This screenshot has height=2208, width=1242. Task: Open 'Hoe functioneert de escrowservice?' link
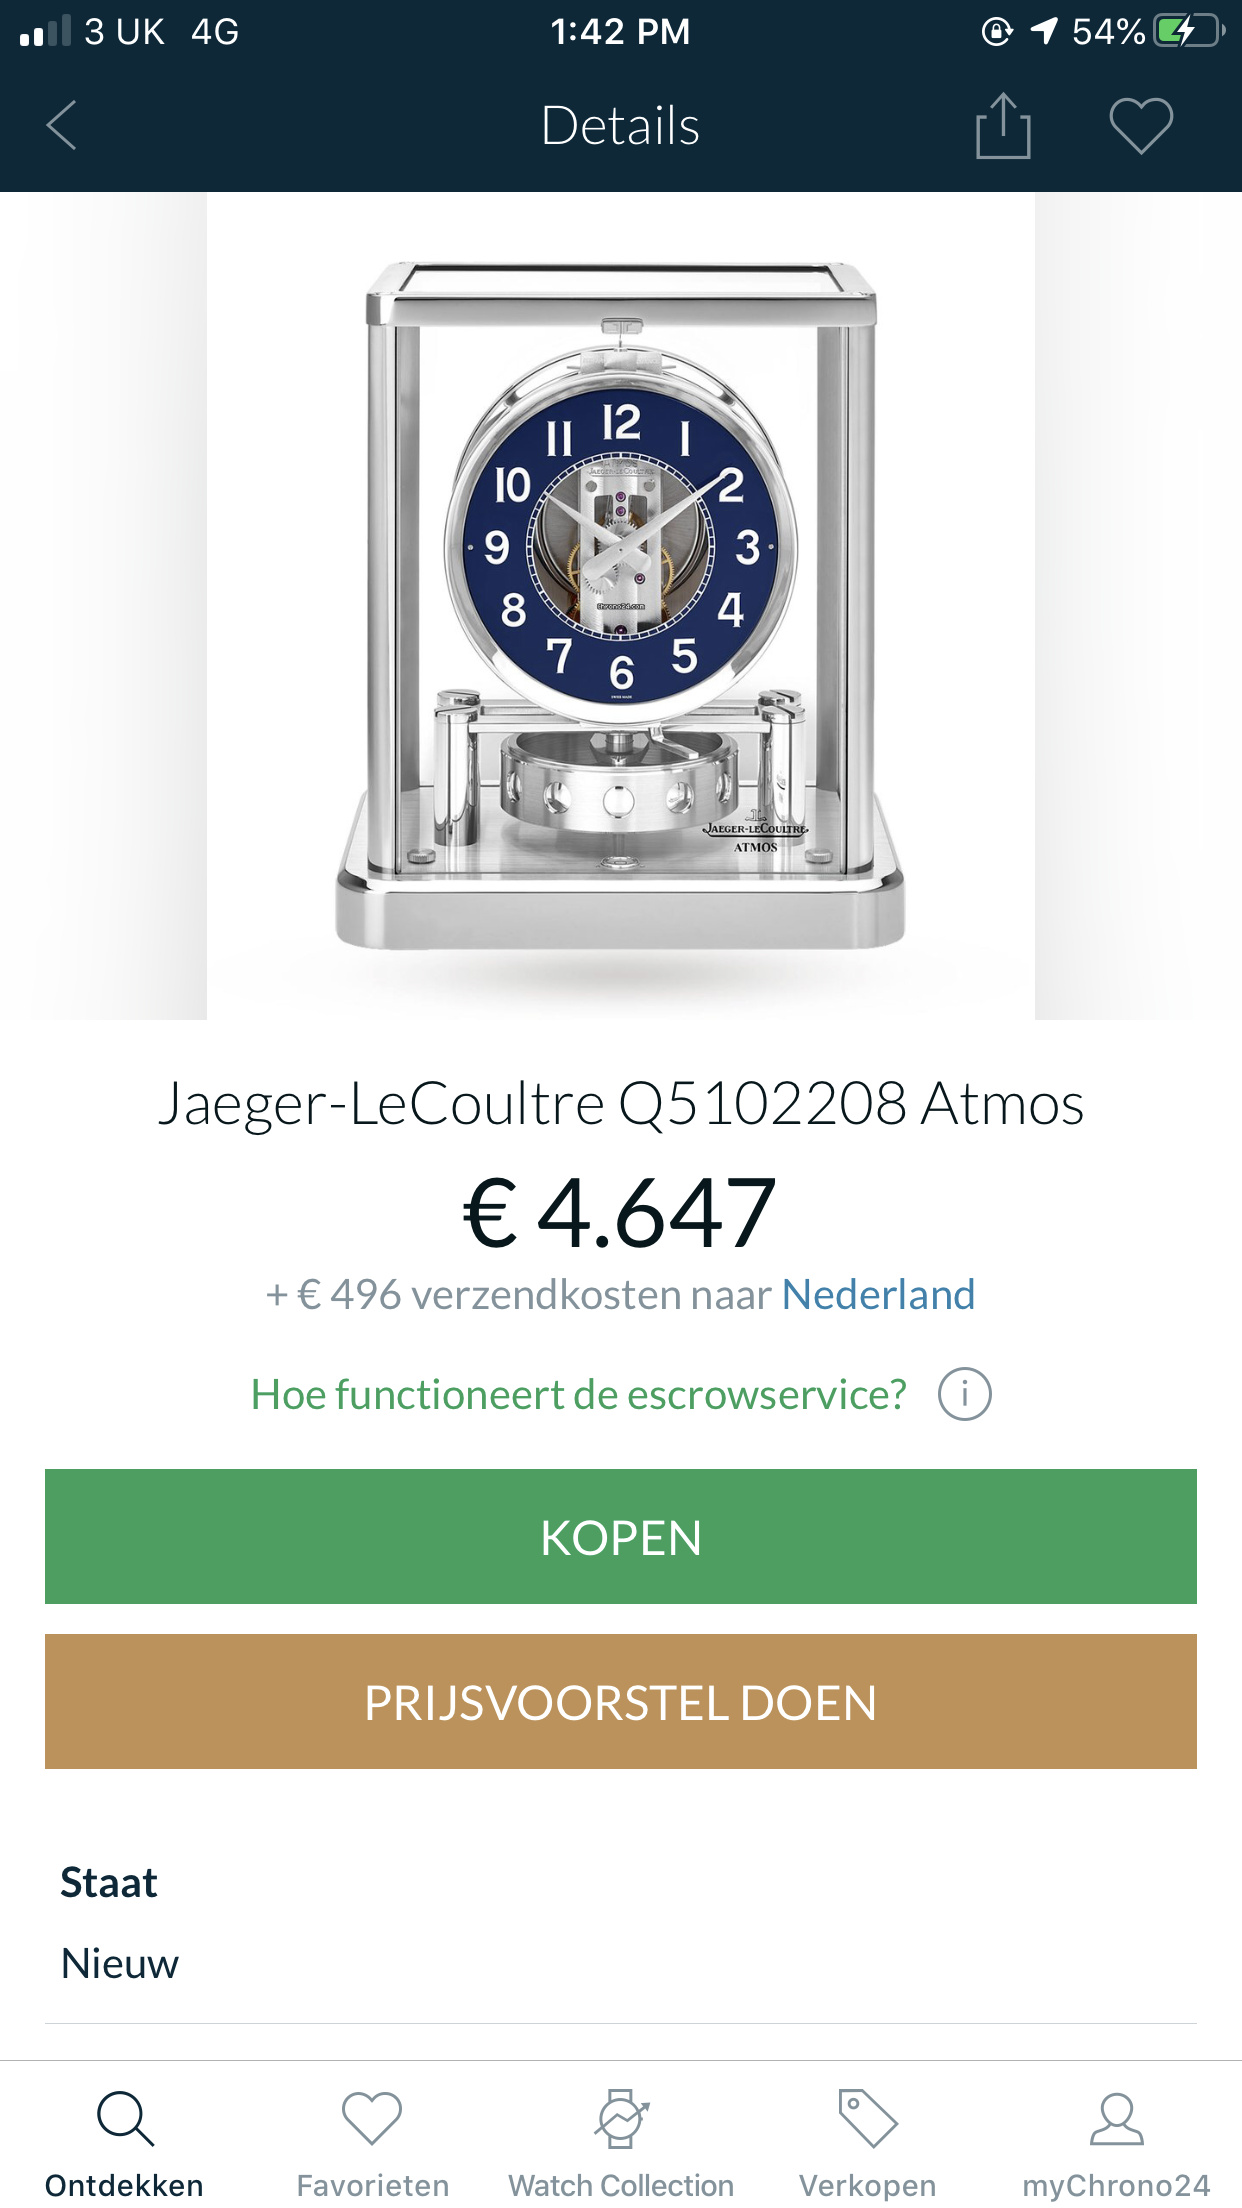(x=578, y=1395)
